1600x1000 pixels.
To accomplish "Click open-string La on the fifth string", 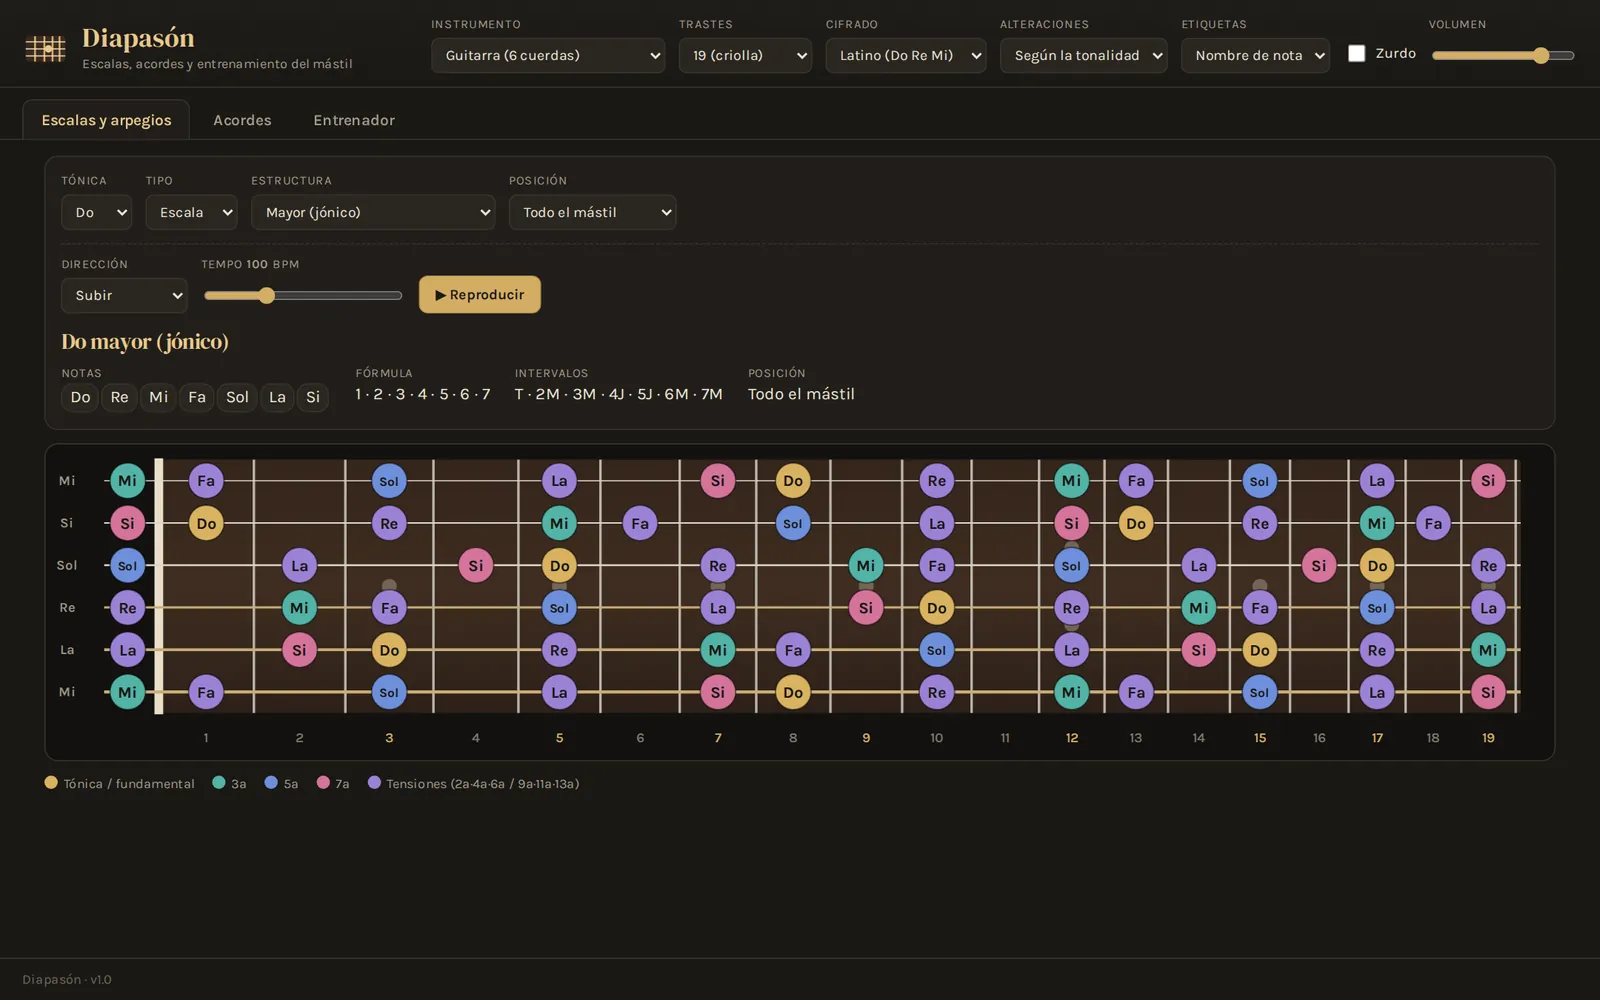I will pos(127,650).
